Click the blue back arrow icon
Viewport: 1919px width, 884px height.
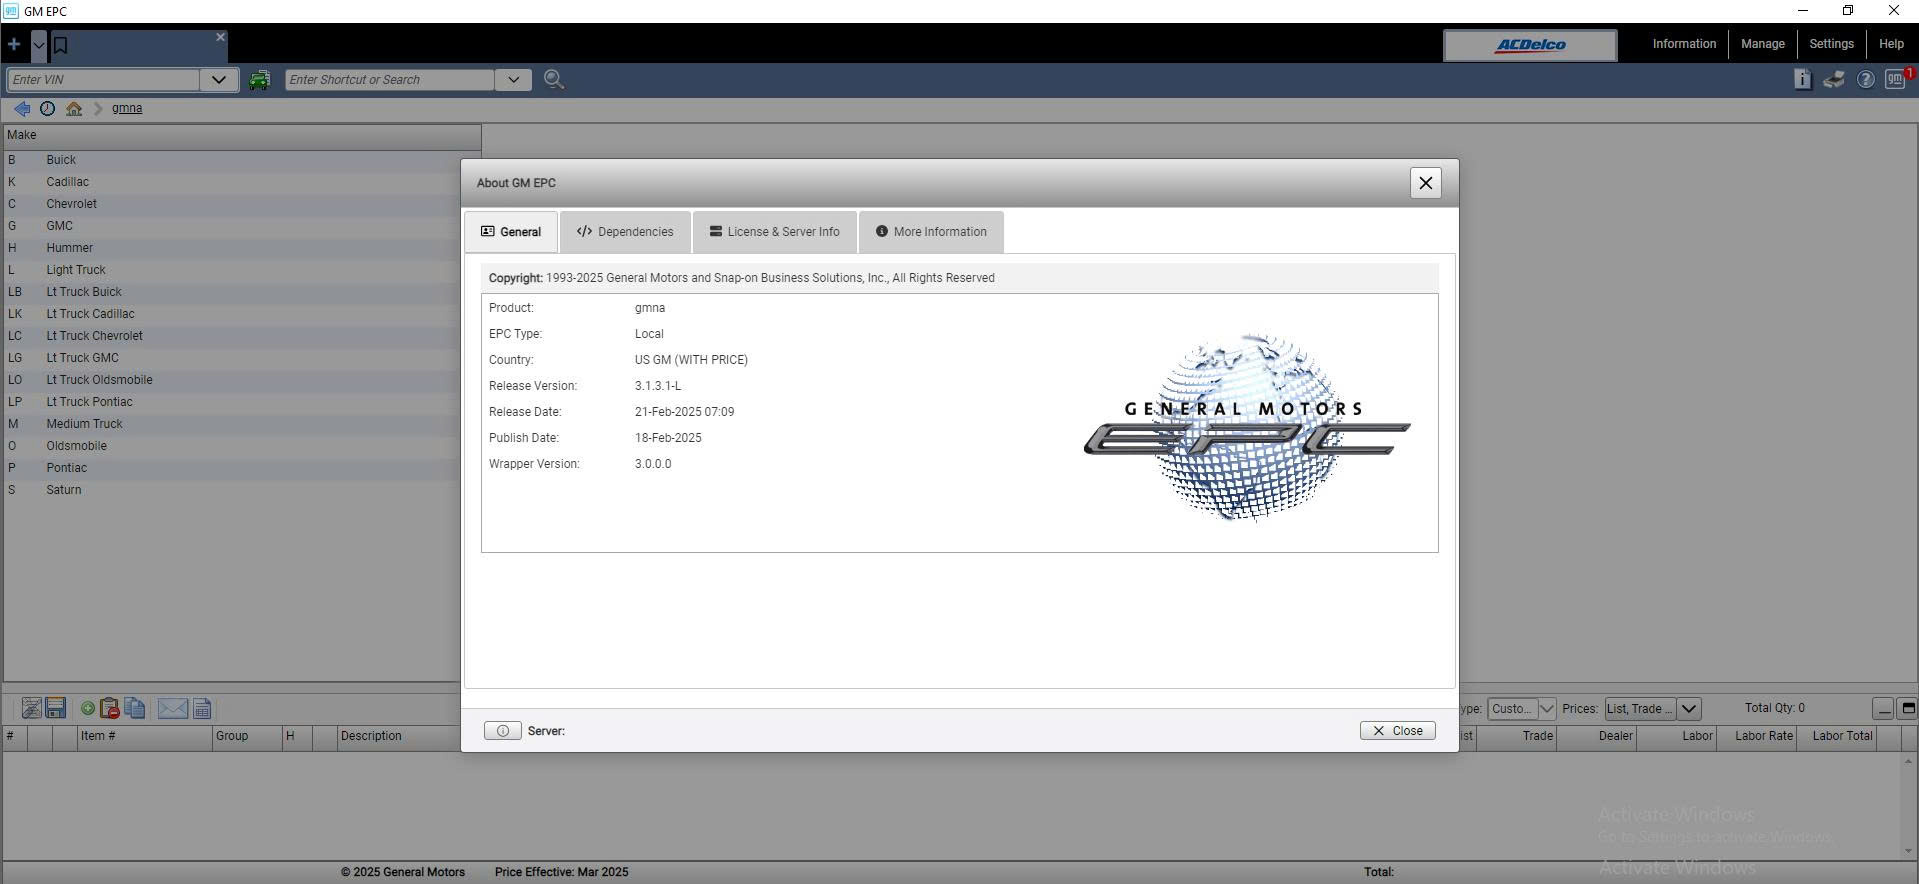click(22, 108)
